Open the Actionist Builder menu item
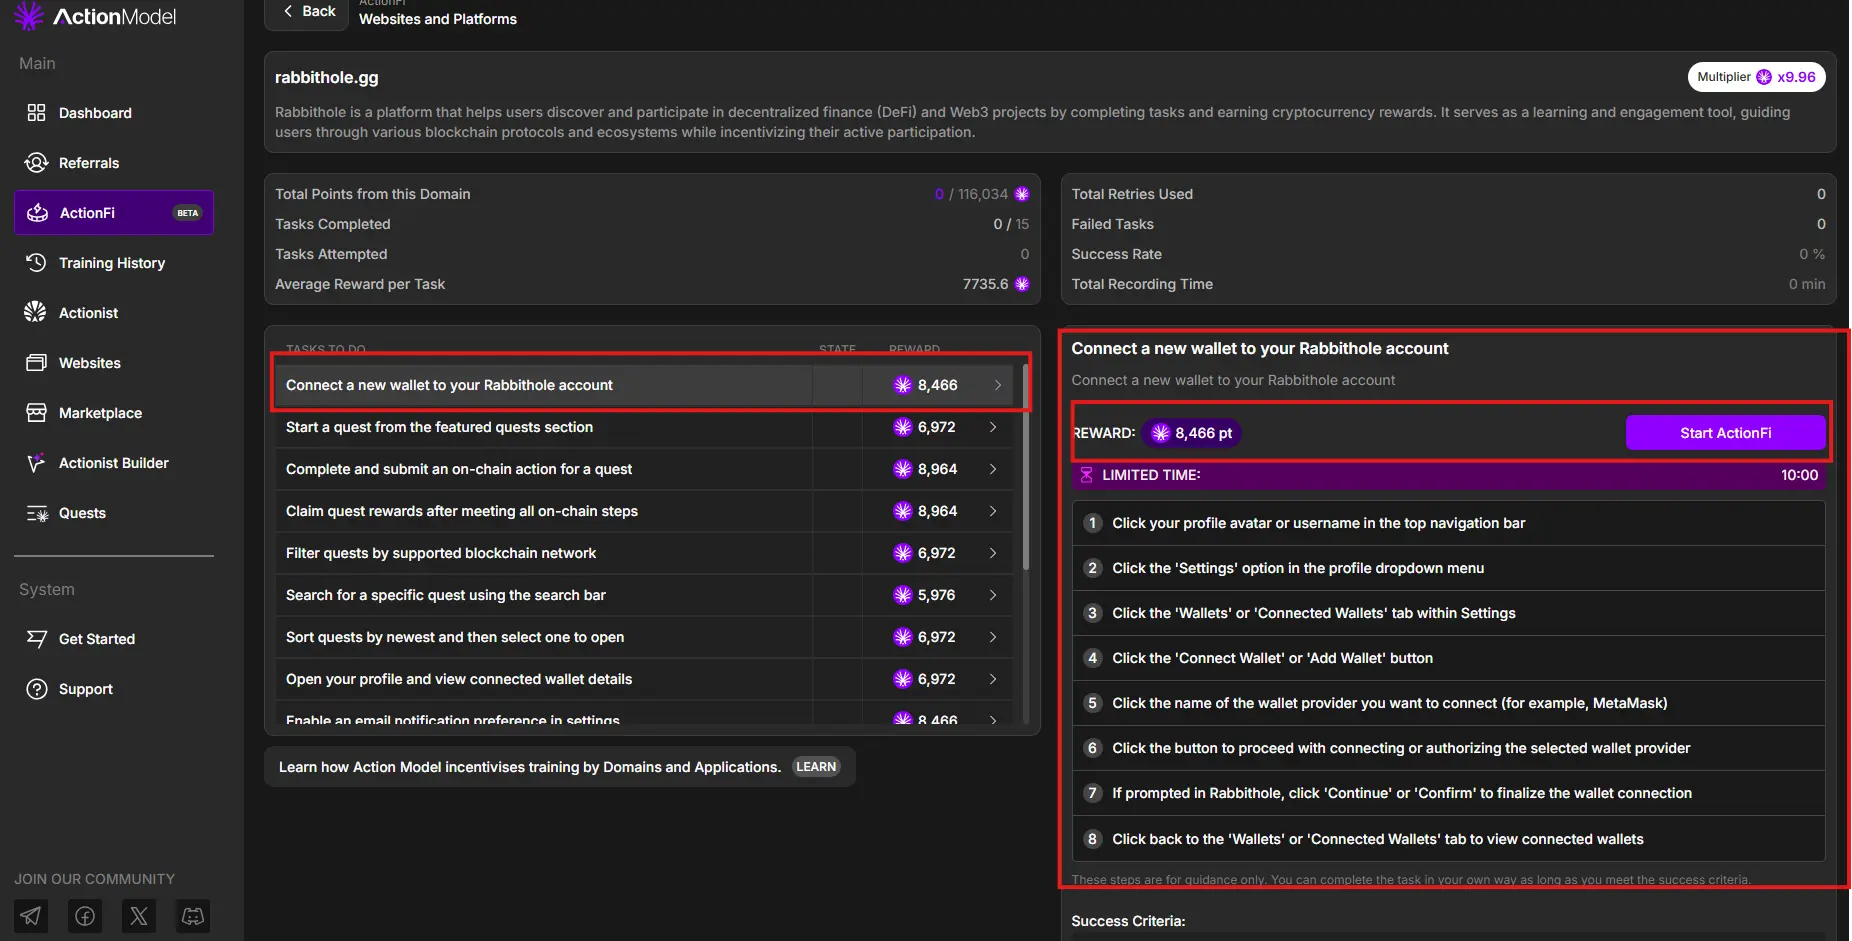1852x941 pixels. click(114, 463)
